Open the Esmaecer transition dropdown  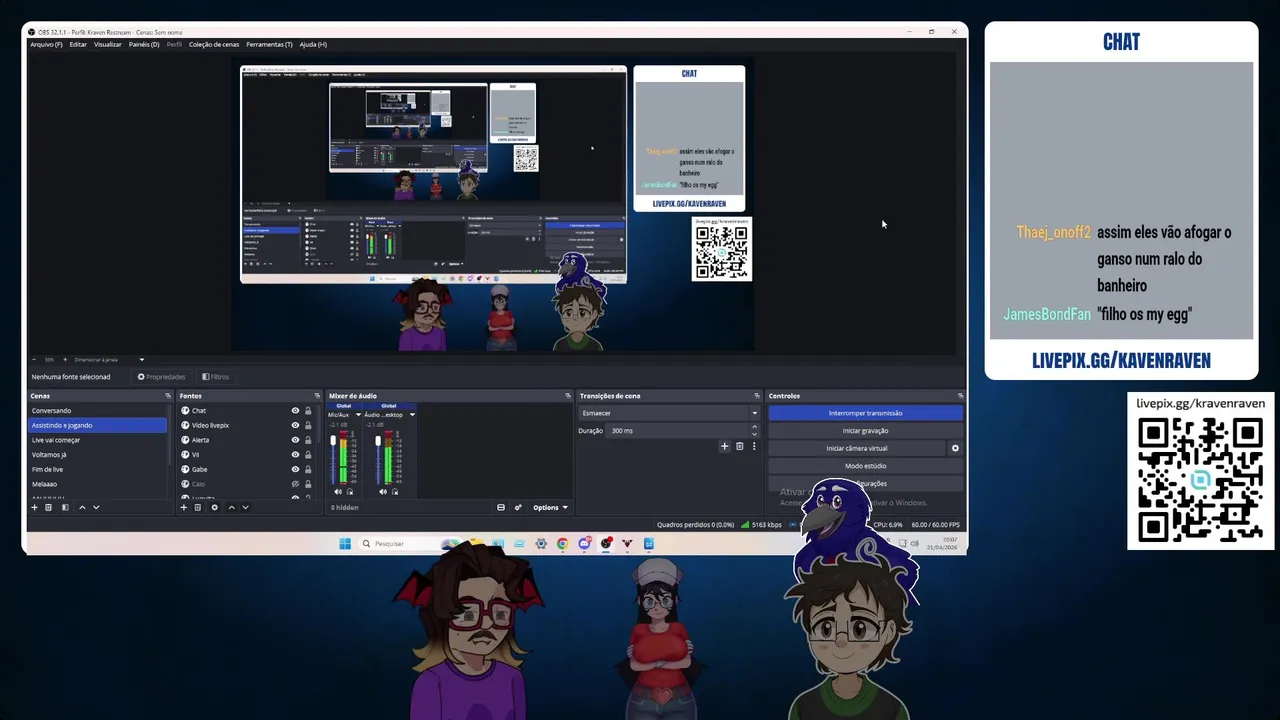coord(668,413)
